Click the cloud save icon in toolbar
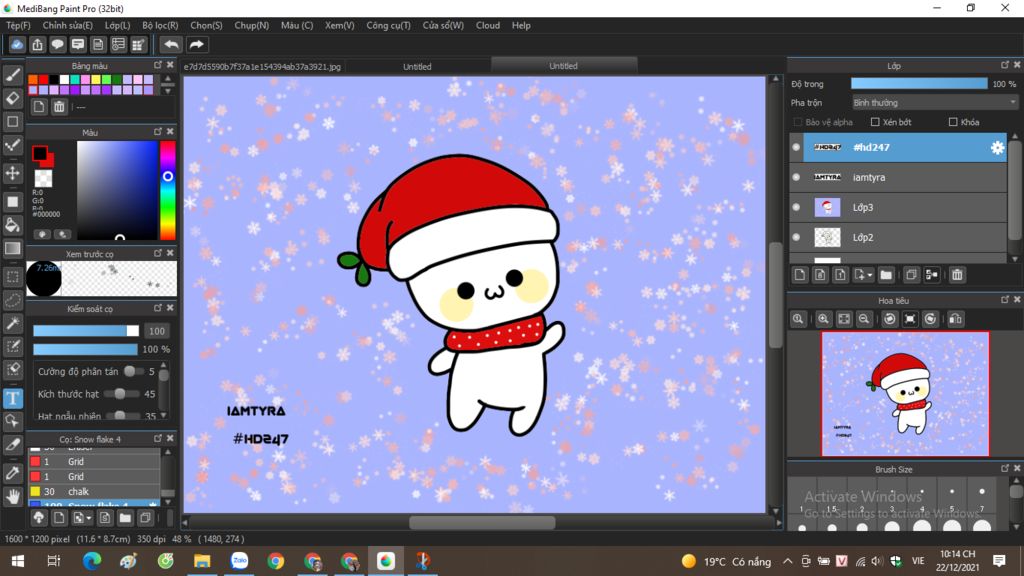This screenshot has width=1024, height=576. [x=17, y=44]
